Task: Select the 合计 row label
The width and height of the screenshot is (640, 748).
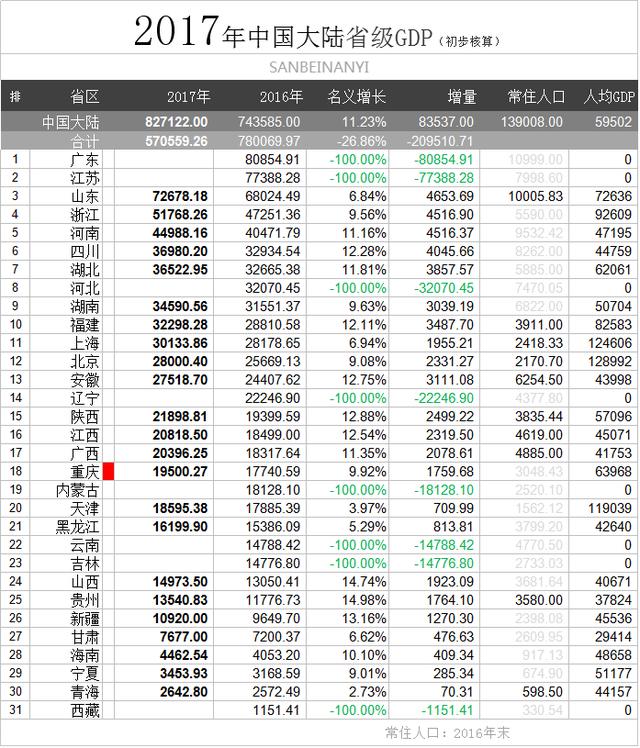Action: (x=84, y=141)
